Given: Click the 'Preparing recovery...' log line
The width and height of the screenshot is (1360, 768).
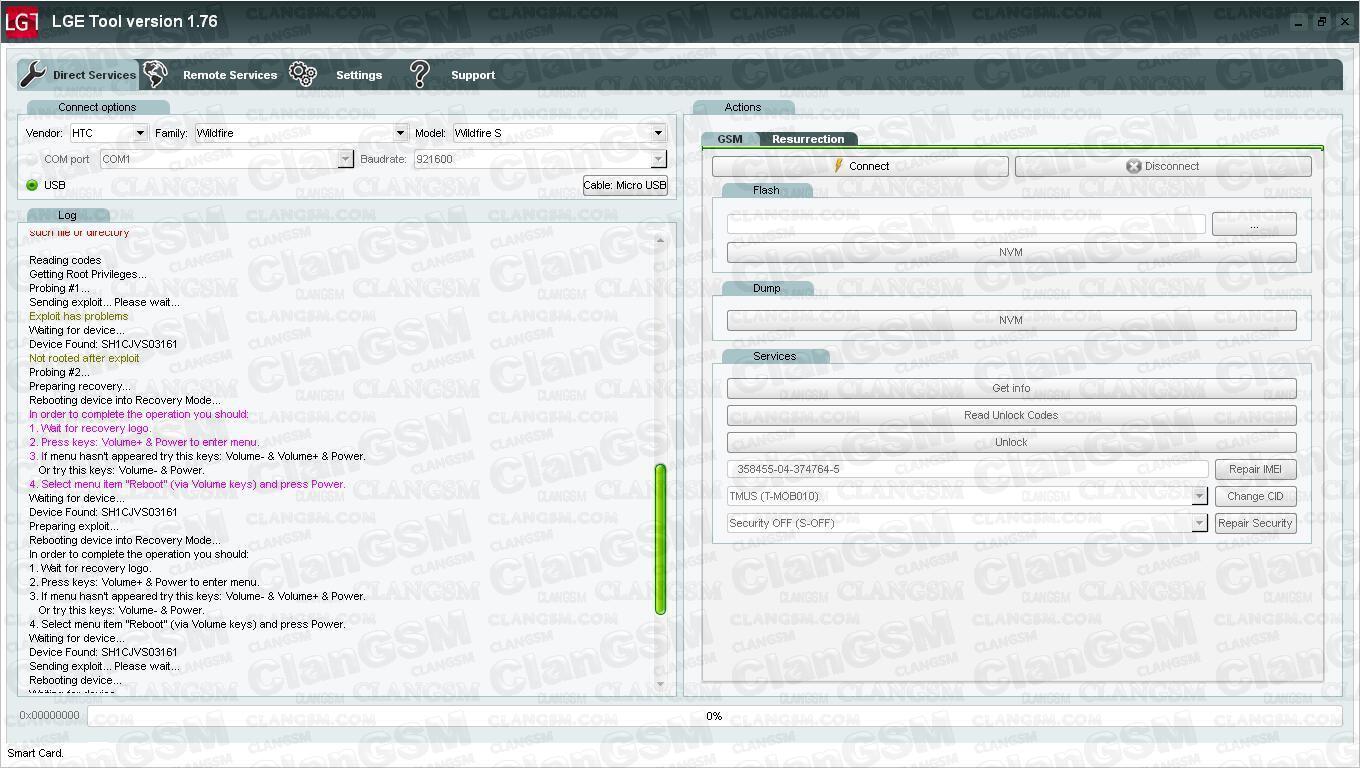Looking at the screenshot, I should [79, 386].
